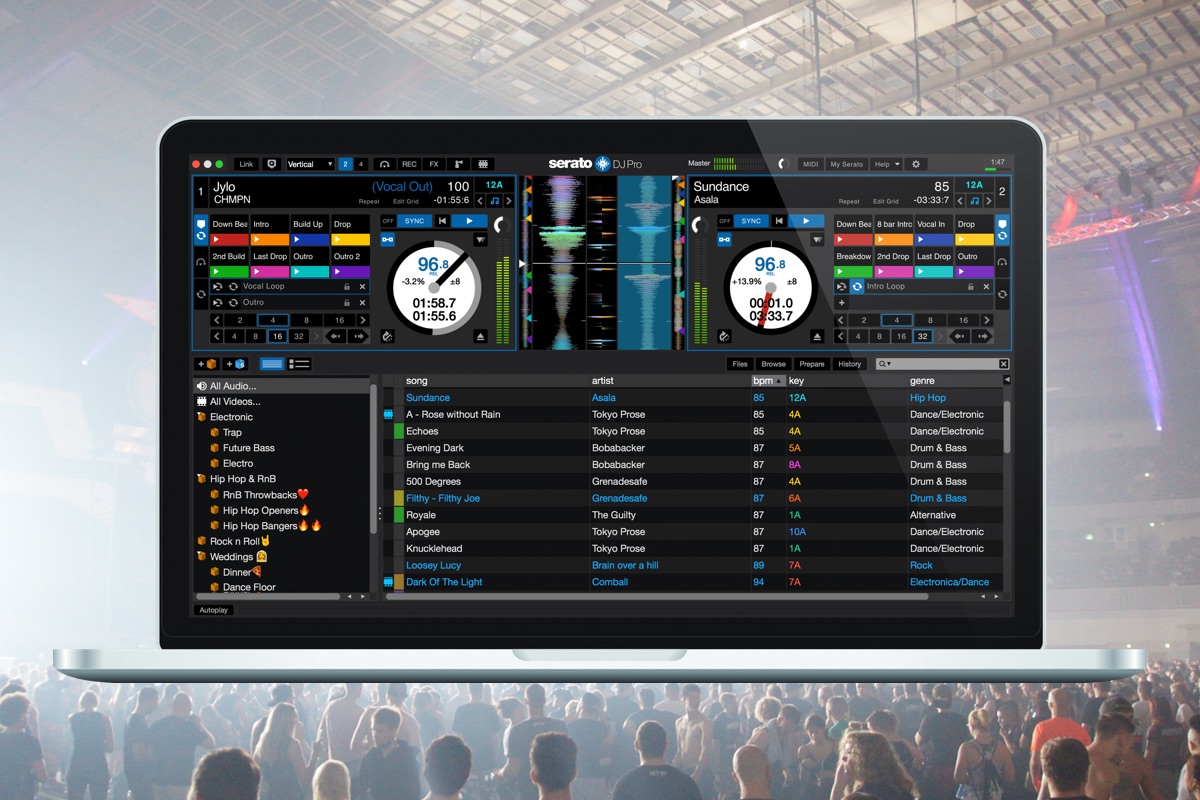Play the track on deck 1

[x=469, y=221]
